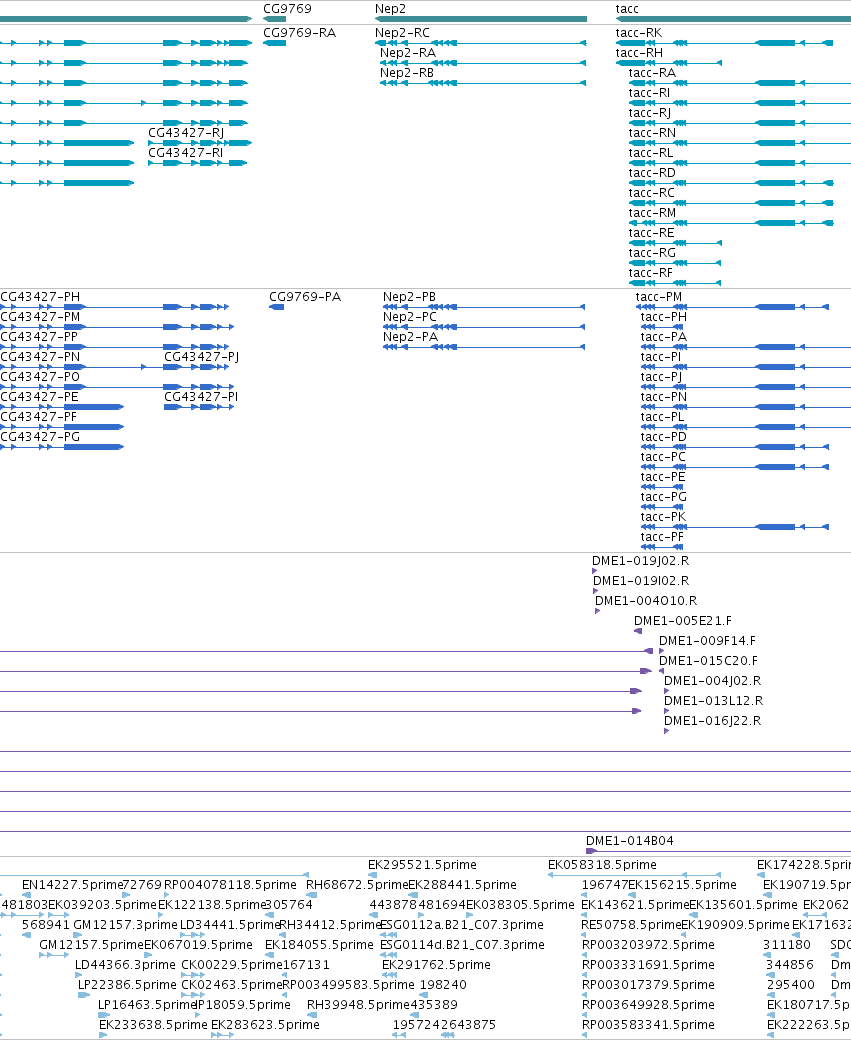851x1040 pixels.
Task: Select transcript label tacc-RN
Action: (x=652, y=133)
